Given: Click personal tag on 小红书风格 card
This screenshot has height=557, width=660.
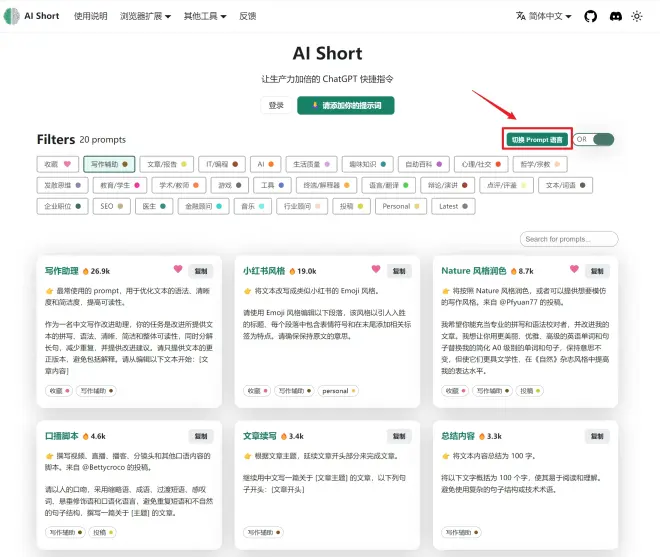Looking at the screenshot, I should 339,391.
